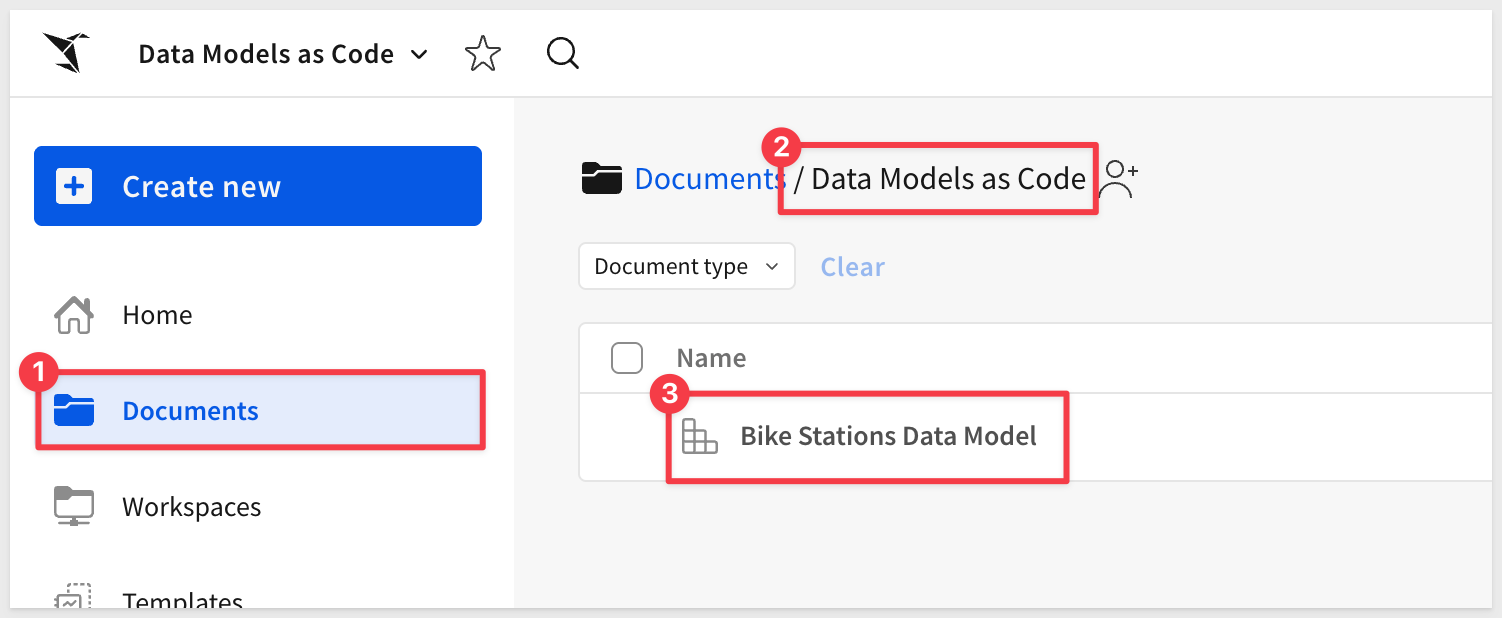Toggle the select-all checkbox by Name

click(x=627, y=358)
